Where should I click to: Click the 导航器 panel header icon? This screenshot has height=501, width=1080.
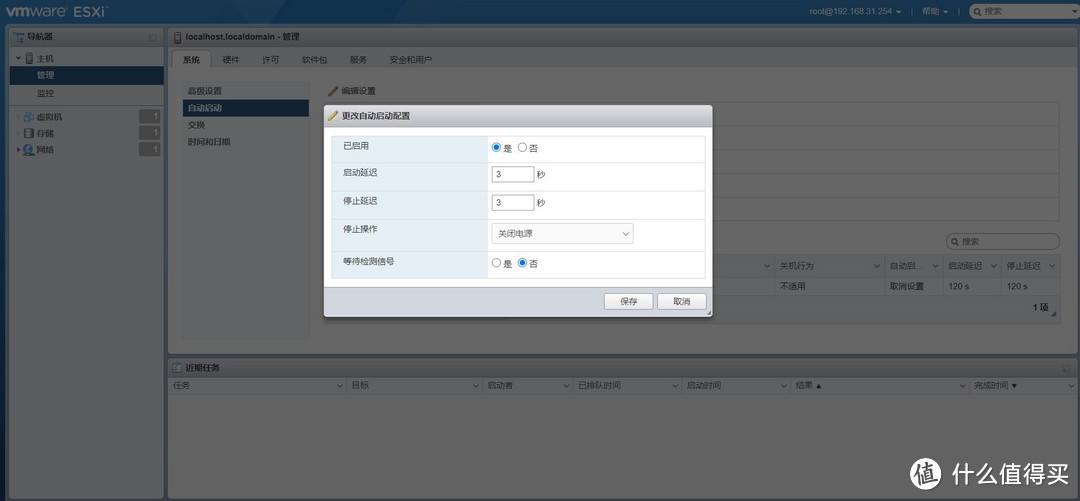(19, 37)
